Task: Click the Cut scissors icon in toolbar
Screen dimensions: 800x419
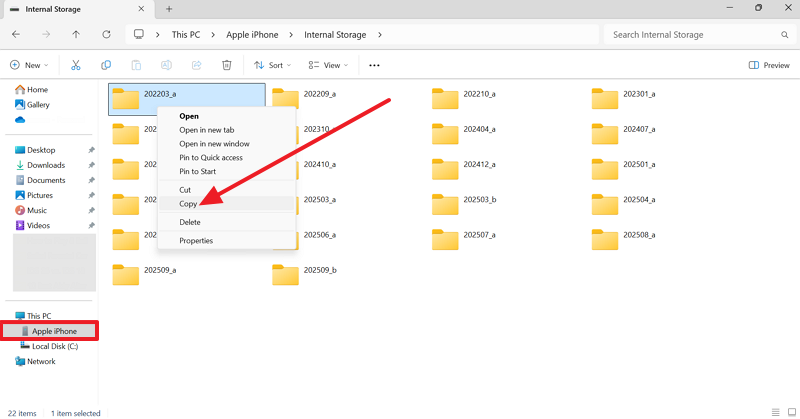Action: pos(75,65)
